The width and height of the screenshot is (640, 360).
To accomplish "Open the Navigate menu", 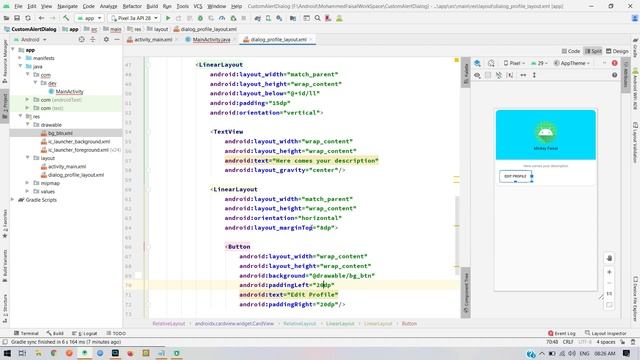I will tap(67, 6).
